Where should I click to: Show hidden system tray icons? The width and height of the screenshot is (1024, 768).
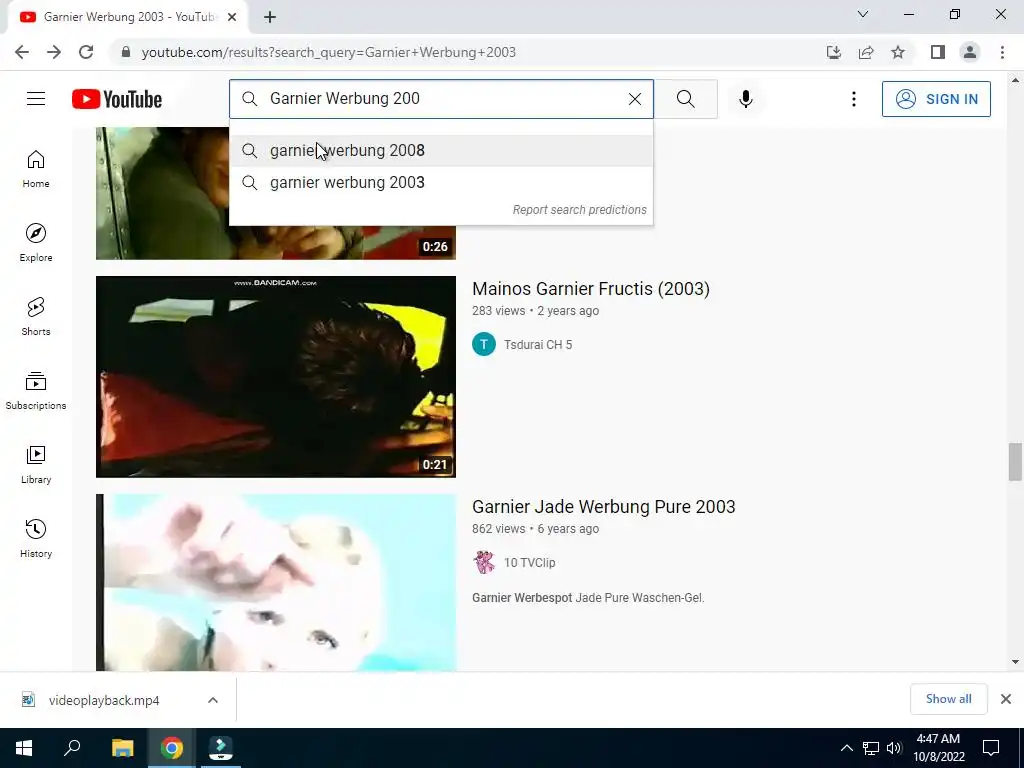[846, 748]
